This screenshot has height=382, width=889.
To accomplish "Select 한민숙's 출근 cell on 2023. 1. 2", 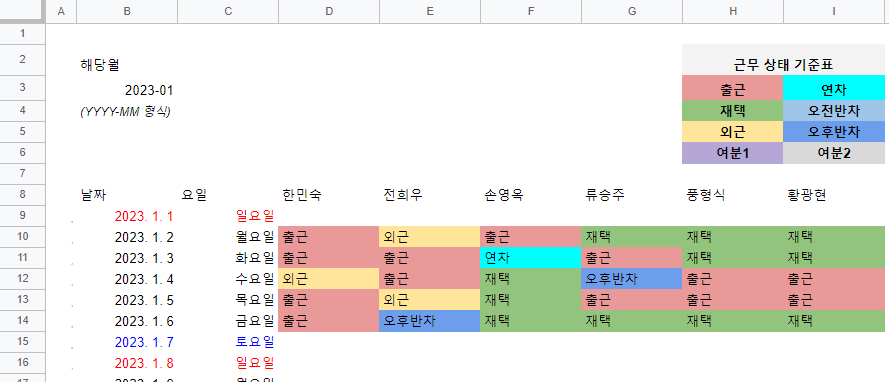I will (329, 237).
